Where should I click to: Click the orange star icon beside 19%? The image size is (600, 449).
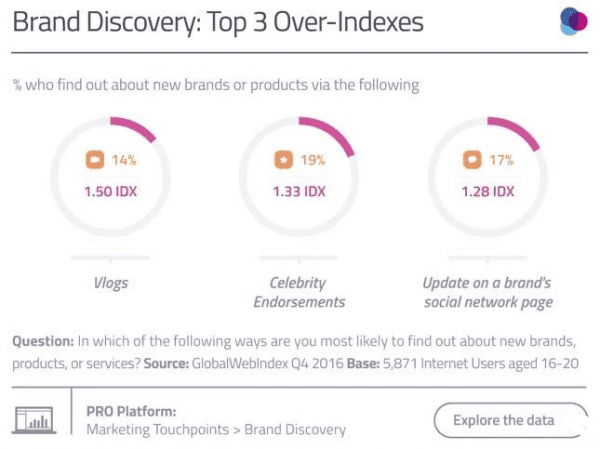282,159
